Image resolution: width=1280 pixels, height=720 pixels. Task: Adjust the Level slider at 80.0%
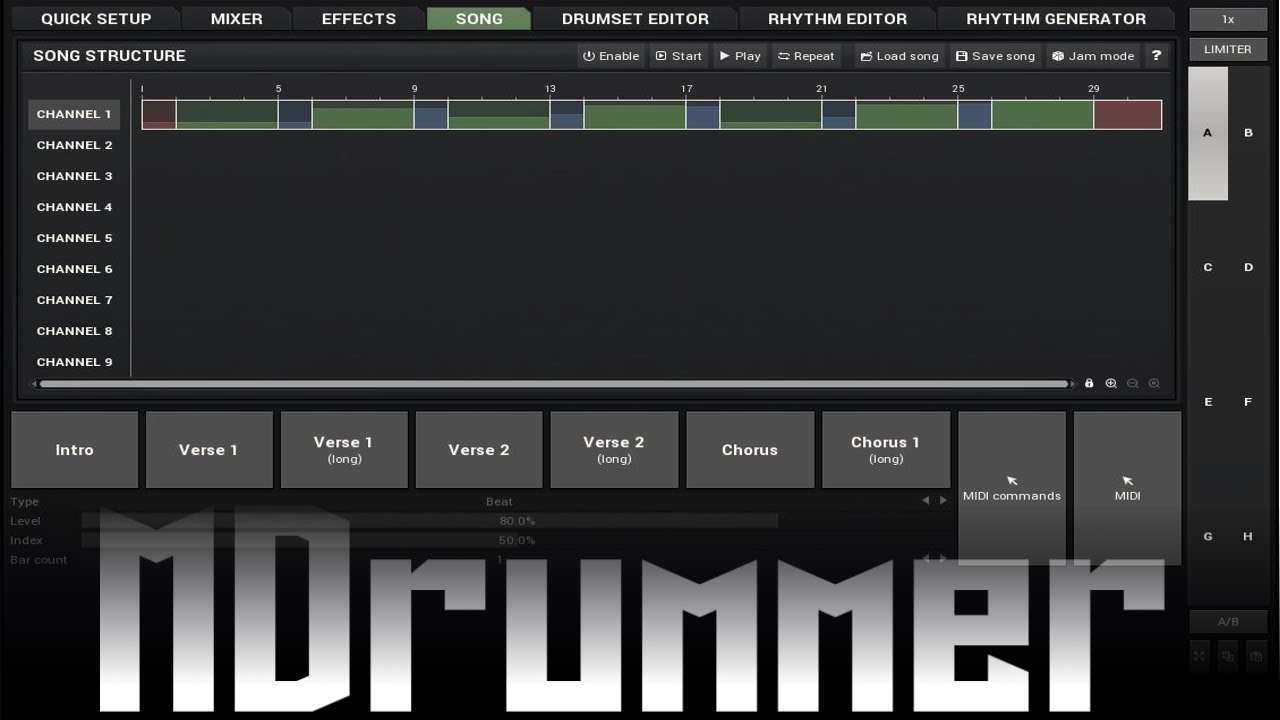[517, 521]
